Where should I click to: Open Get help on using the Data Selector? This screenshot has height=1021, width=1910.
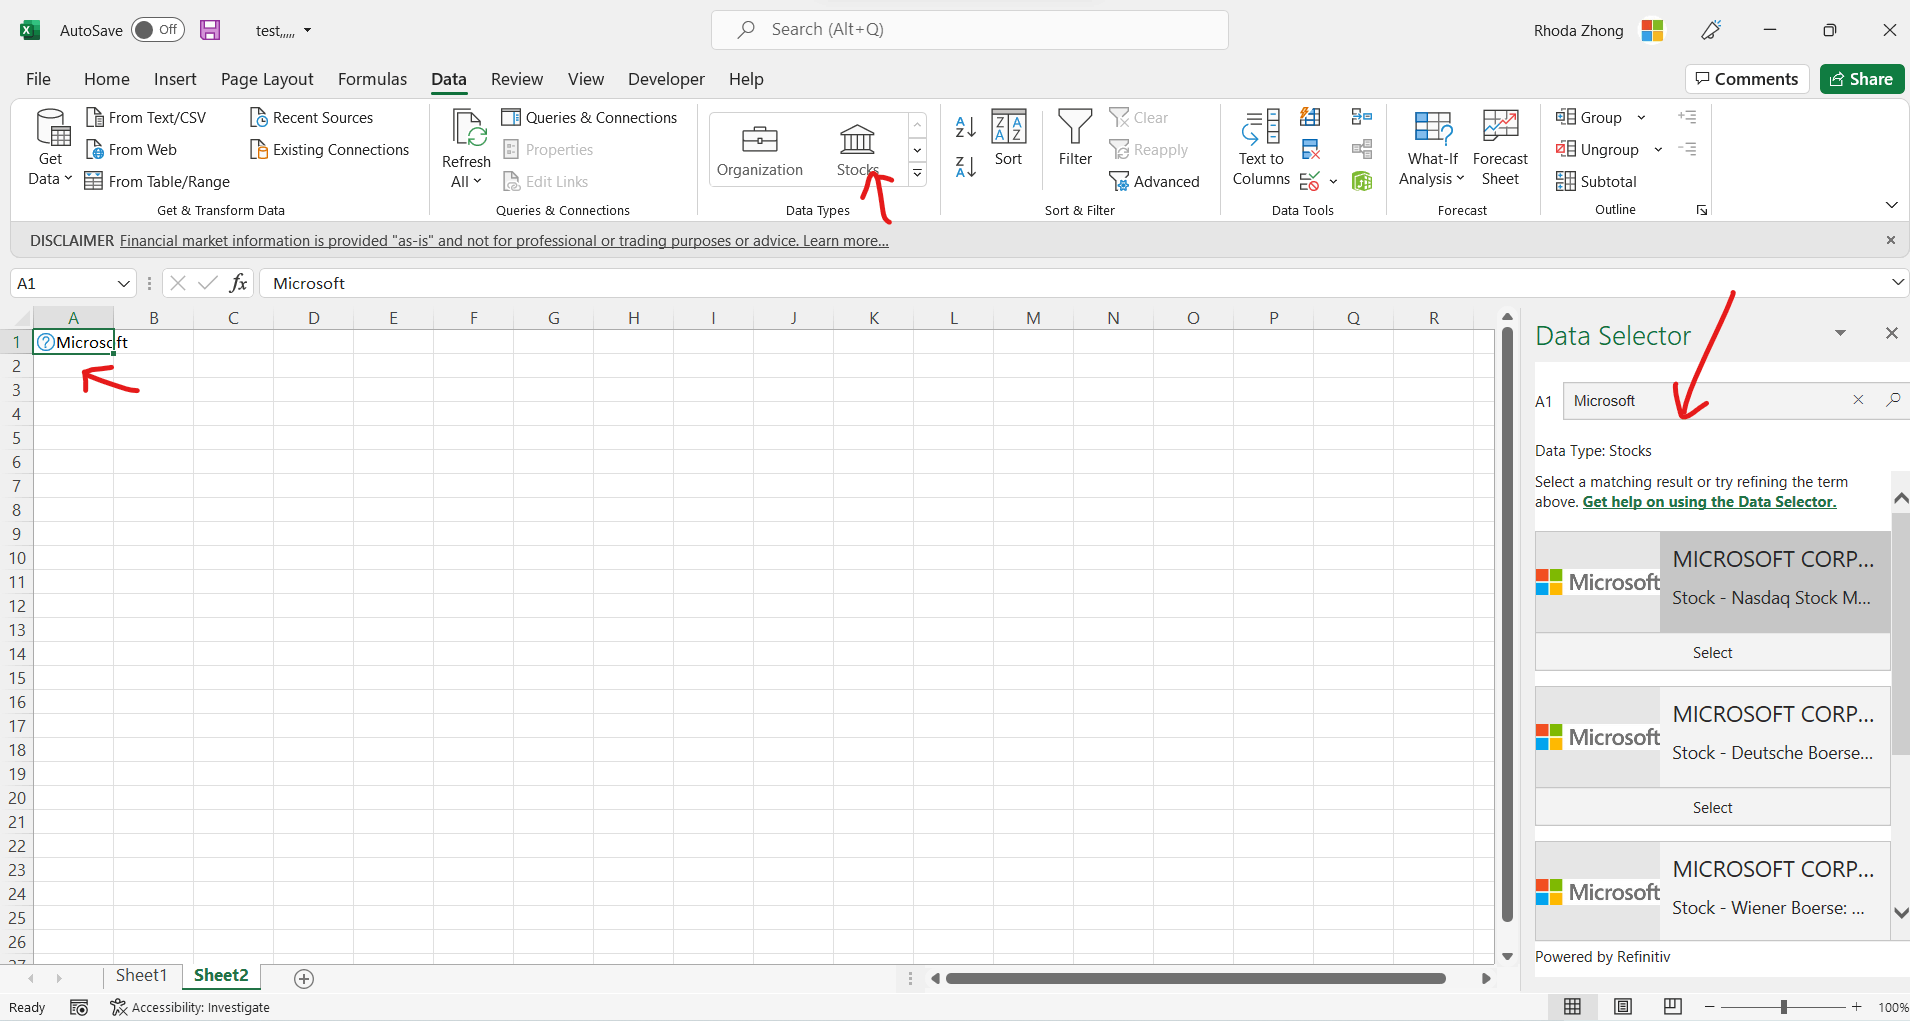(1709, 502)
